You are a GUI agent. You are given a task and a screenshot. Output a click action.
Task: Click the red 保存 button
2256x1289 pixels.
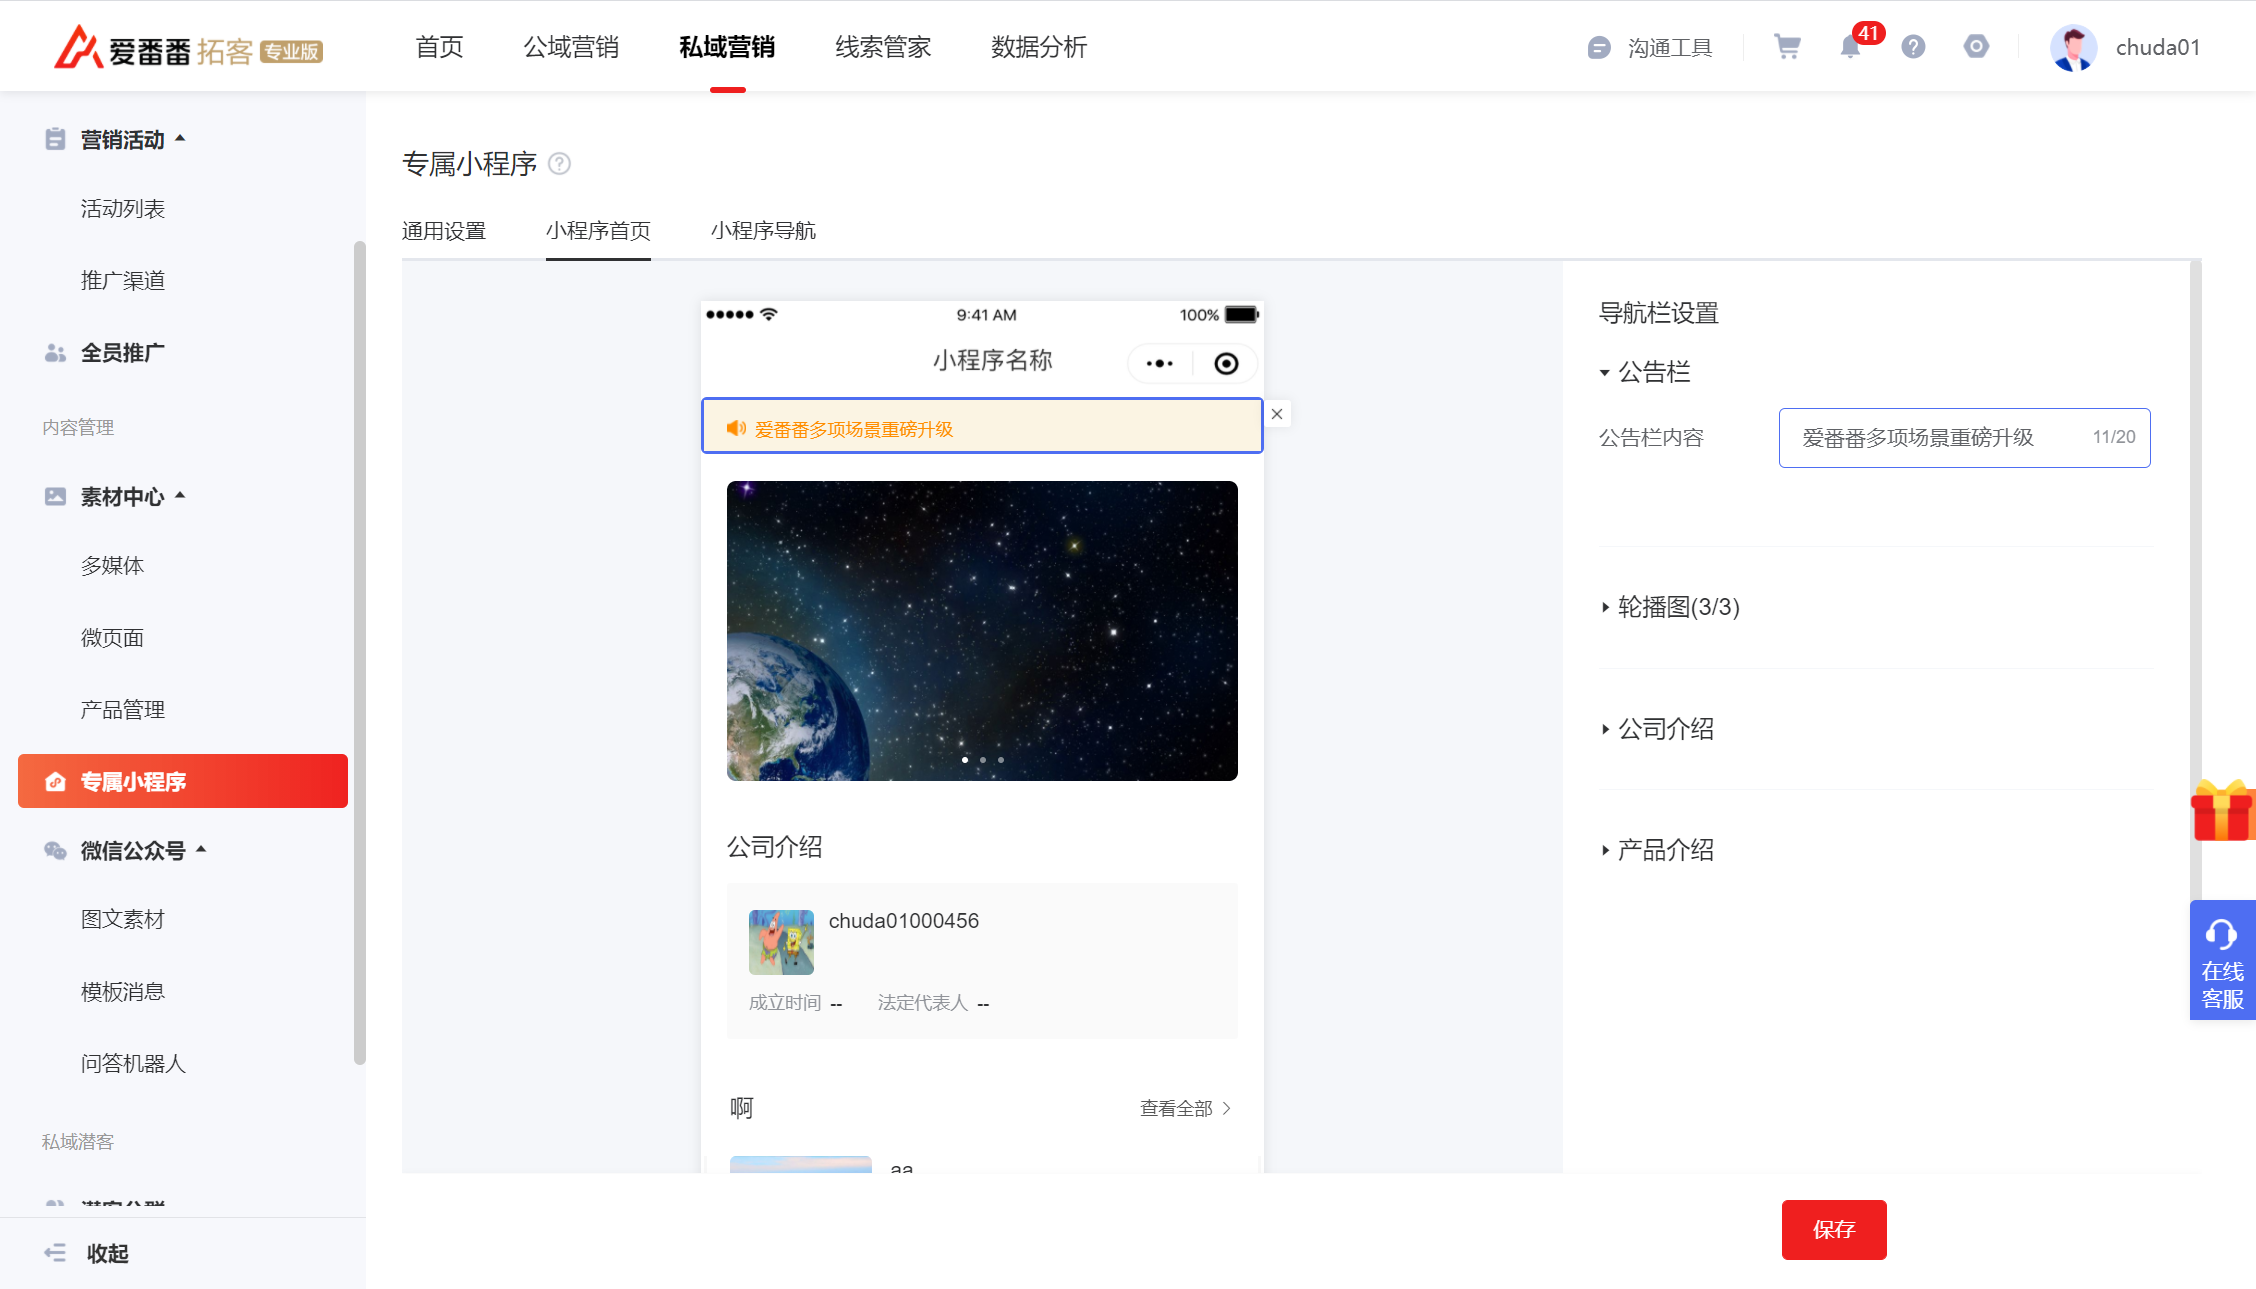pyautogui.click(x=1834, y=1229)
